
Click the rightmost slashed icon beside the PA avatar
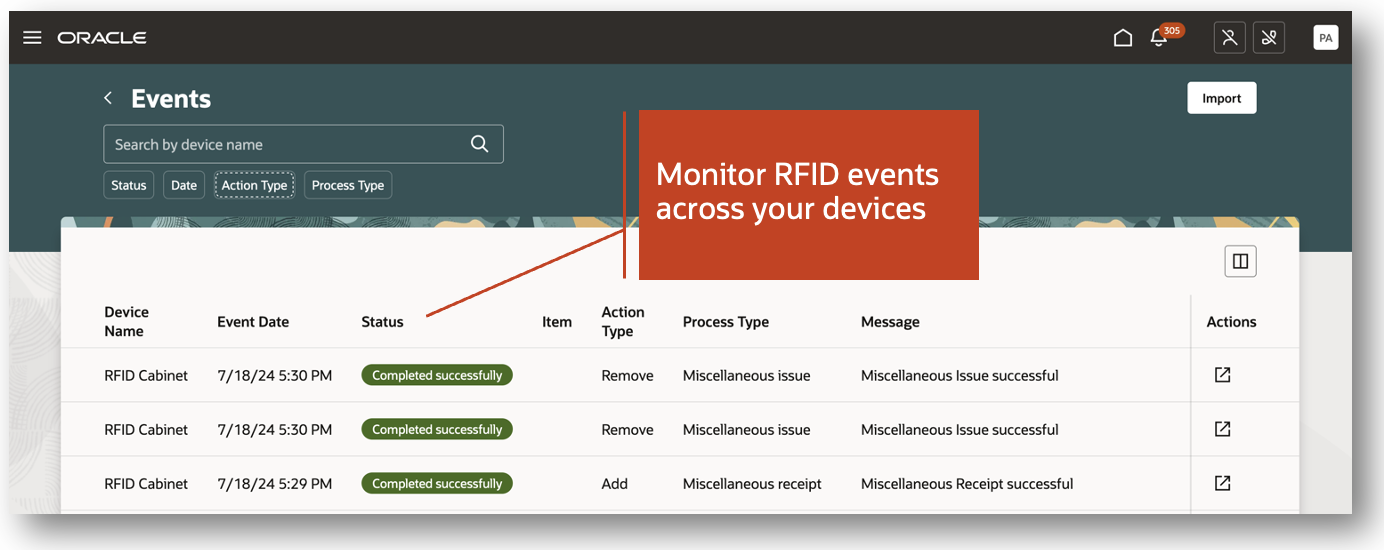coord(1269,38)
